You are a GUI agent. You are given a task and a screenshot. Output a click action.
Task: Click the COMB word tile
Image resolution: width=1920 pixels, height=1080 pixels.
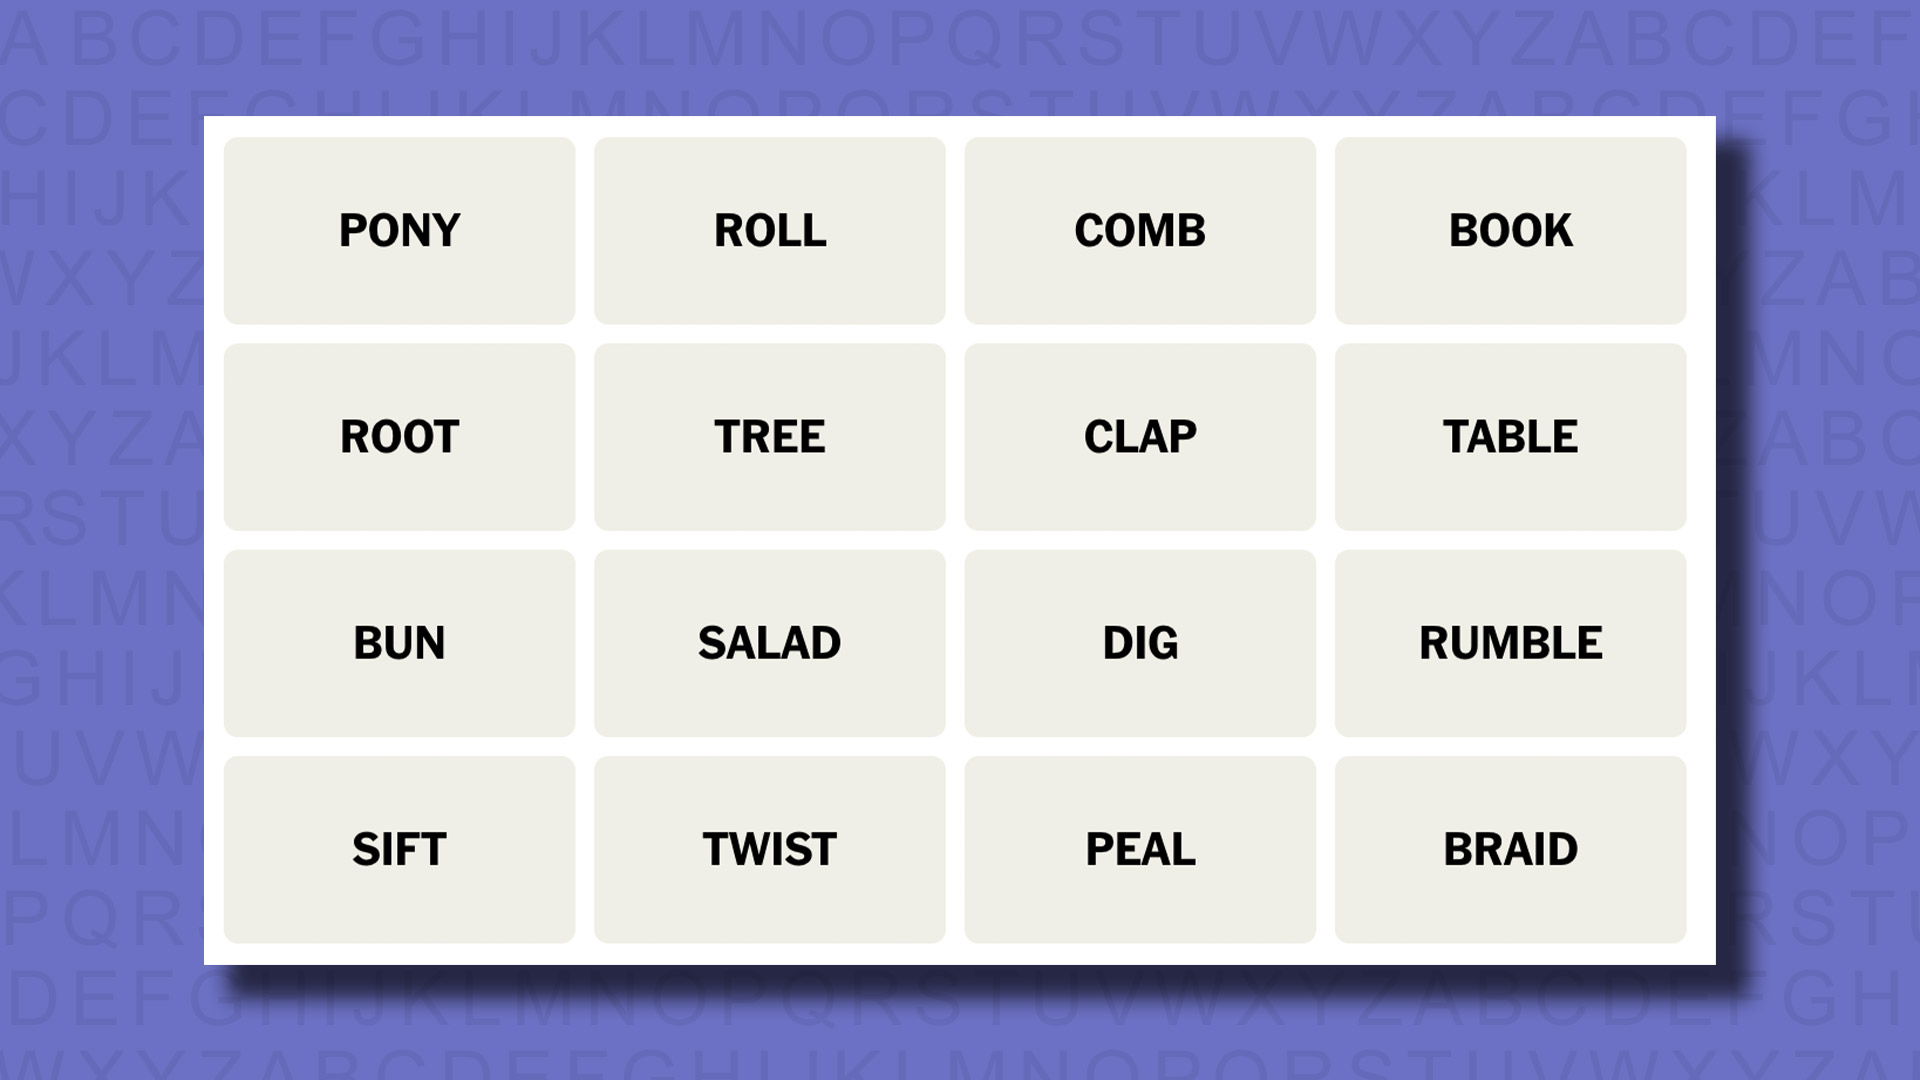point(1139,231)
